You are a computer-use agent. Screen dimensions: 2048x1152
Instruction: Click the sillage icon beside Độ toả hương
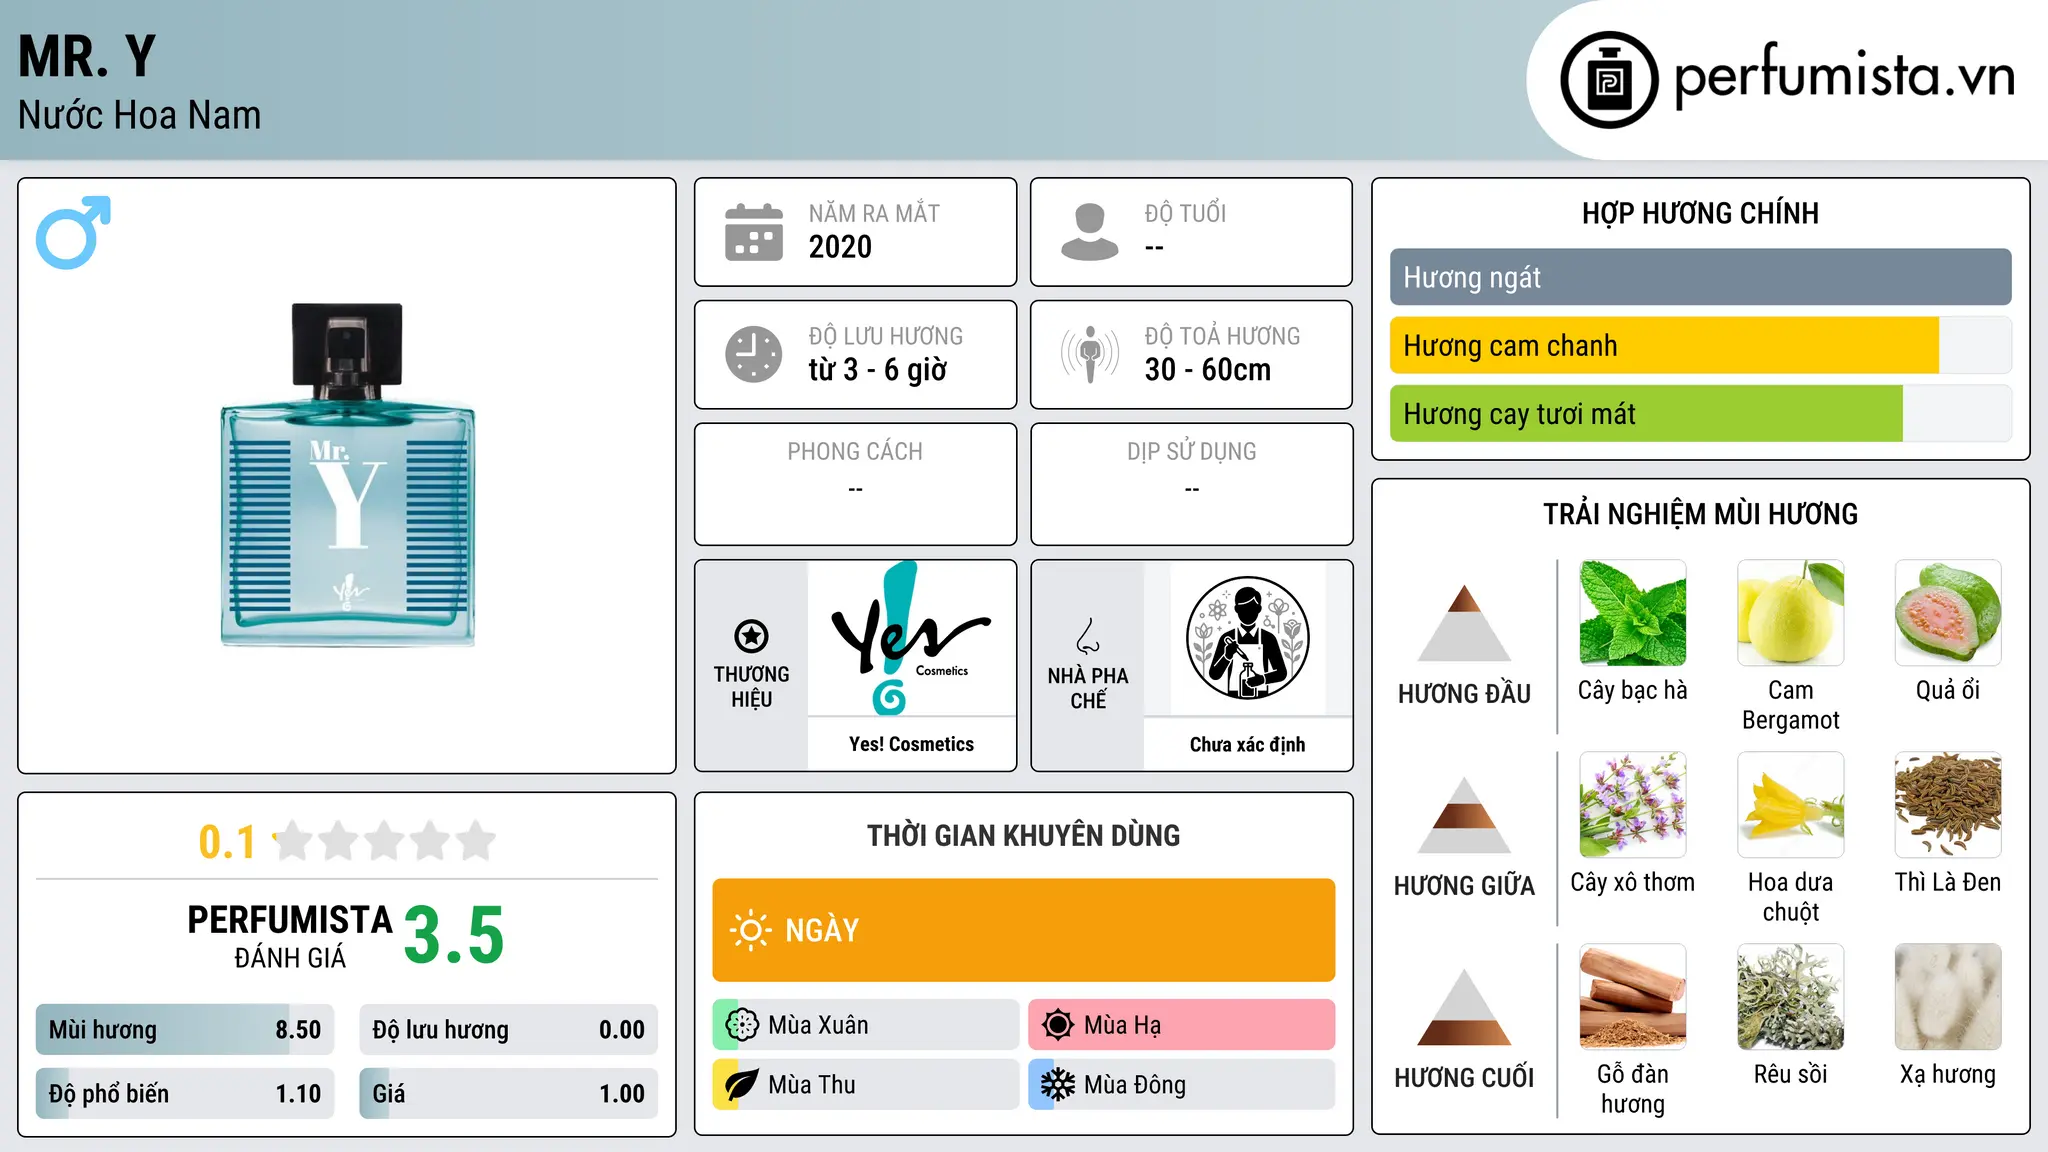(x=1089, y=354)
